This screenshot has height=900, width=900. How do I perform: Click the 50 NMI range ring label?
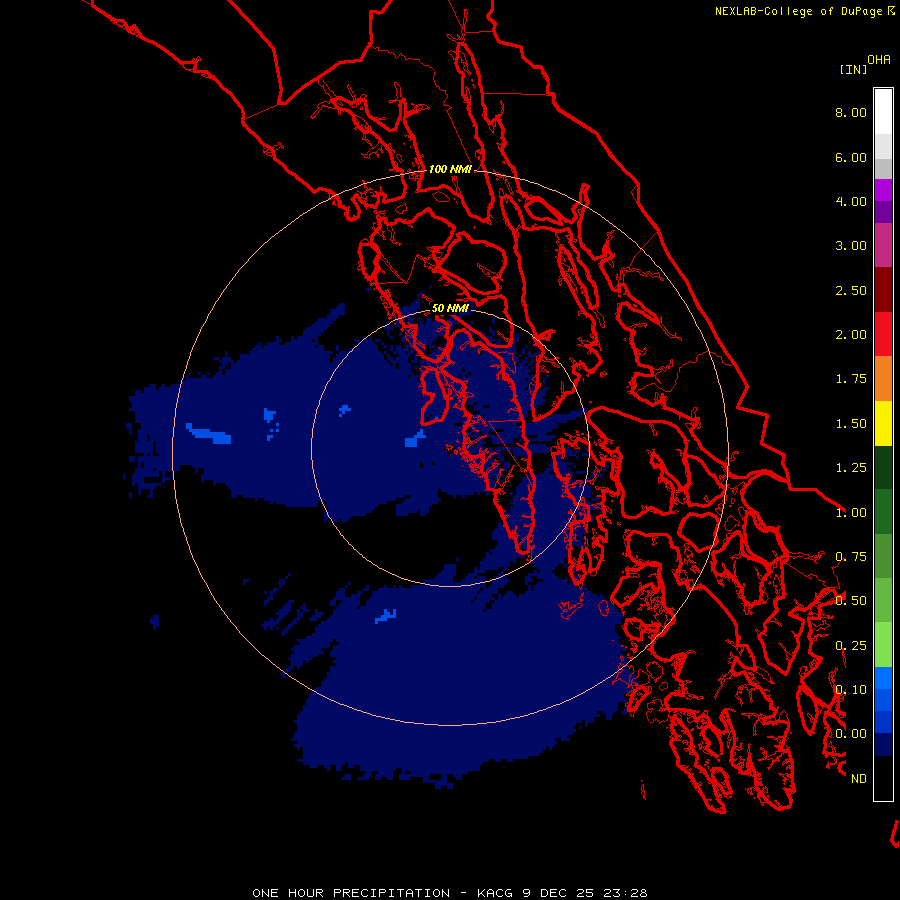450,309
